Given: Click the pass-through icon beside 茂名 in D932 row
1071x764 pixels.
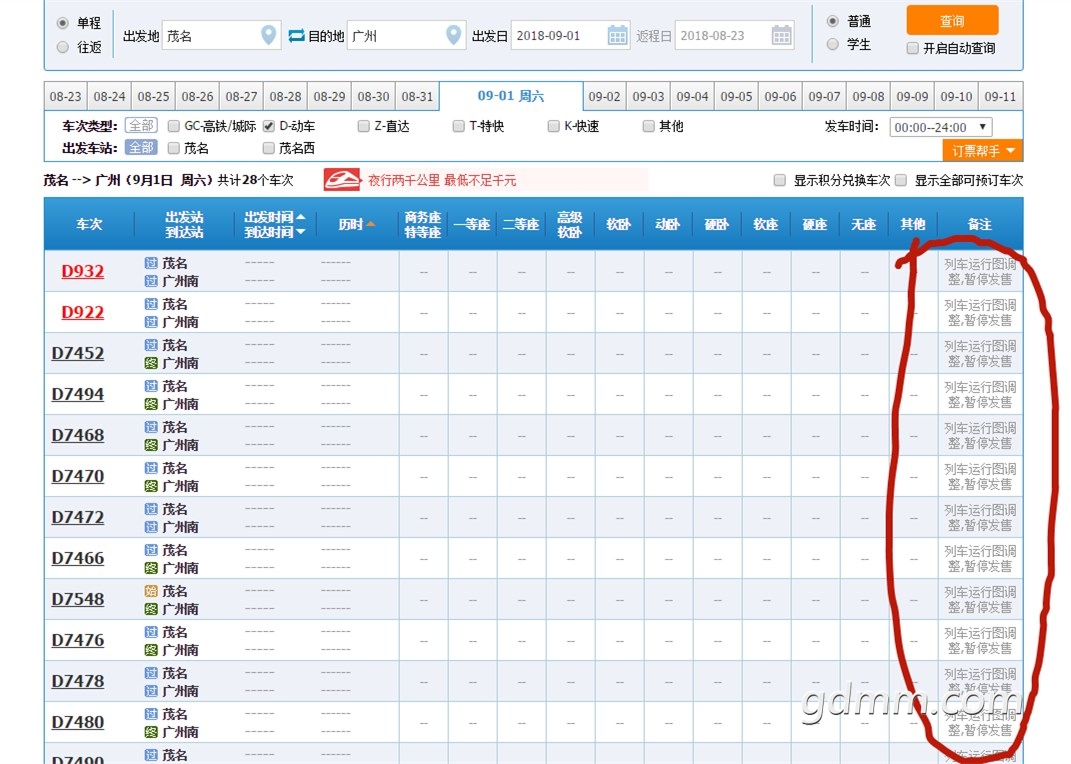Looking at the screenshot, I should pos(151,263).
